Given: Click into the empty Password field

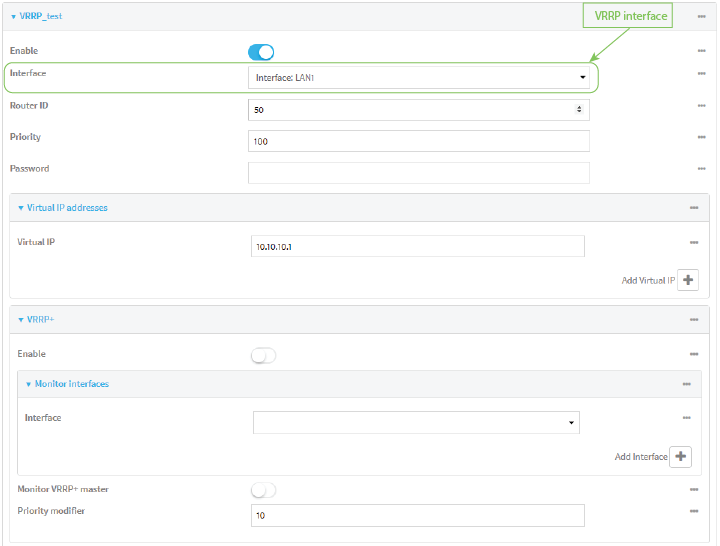Looking at the screenshot, I should (418, 173).
